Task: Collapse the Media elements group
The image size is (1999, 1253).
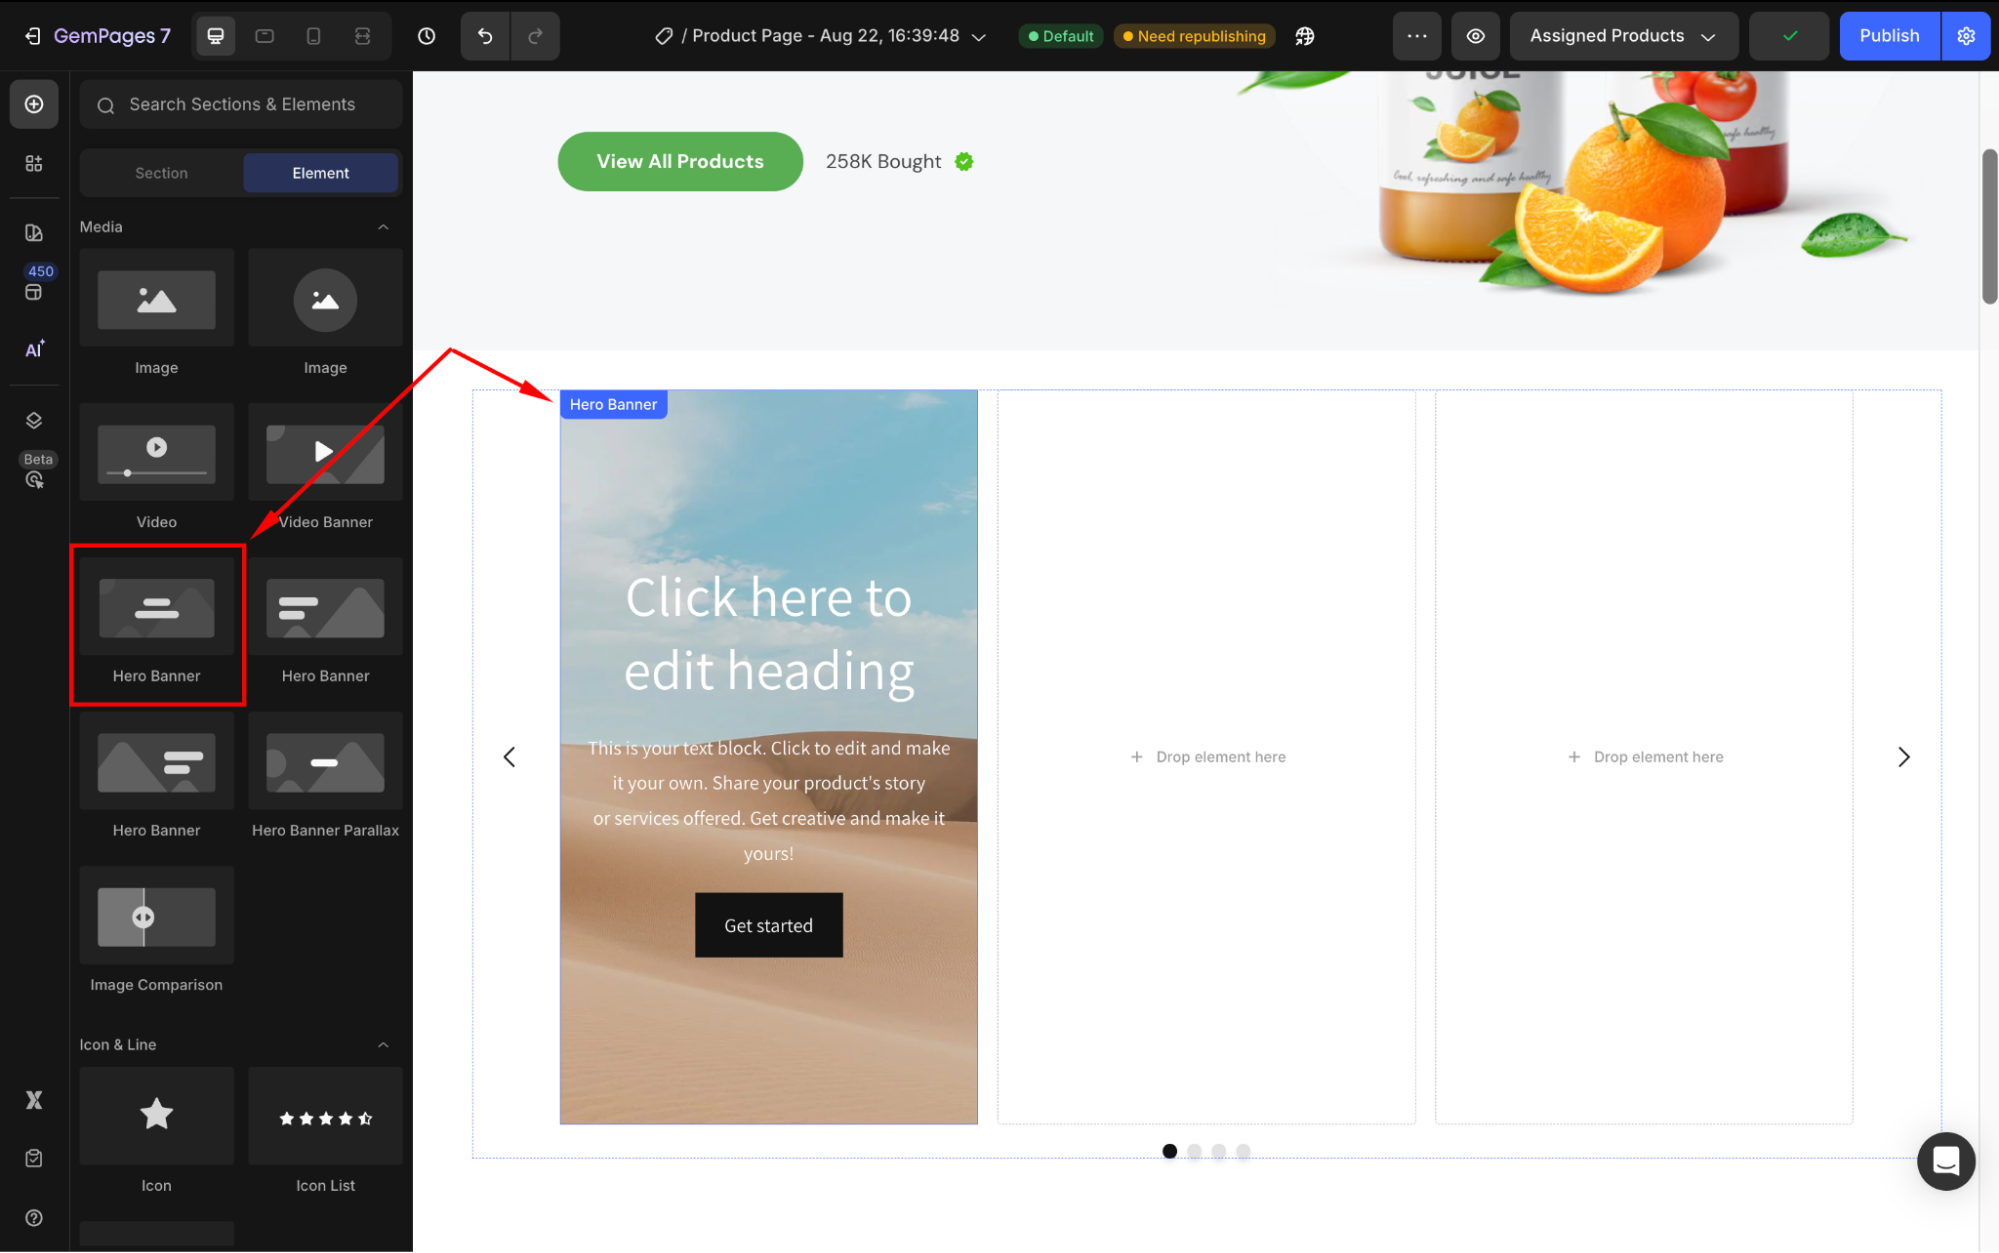Action: pos(383,227)
